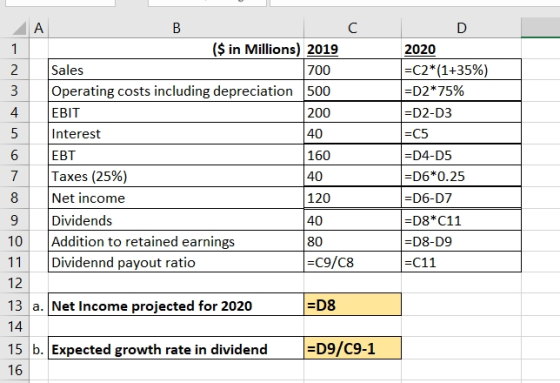
Task: Select cell containing 80
Action: 352,241
